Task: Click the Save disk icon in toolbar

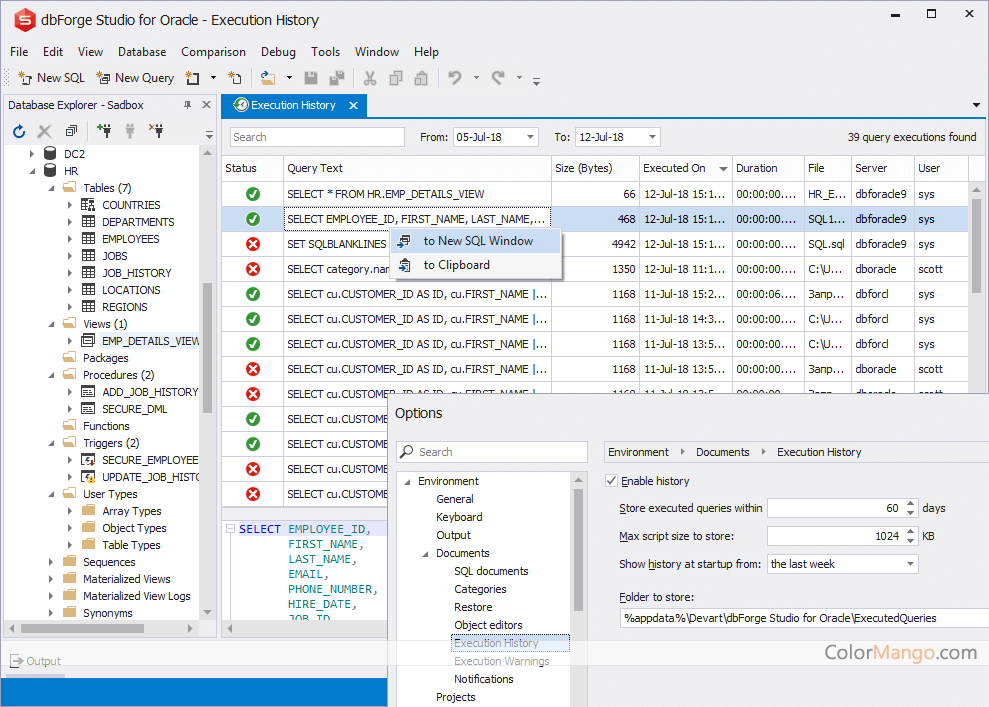Action: [311, 78]
